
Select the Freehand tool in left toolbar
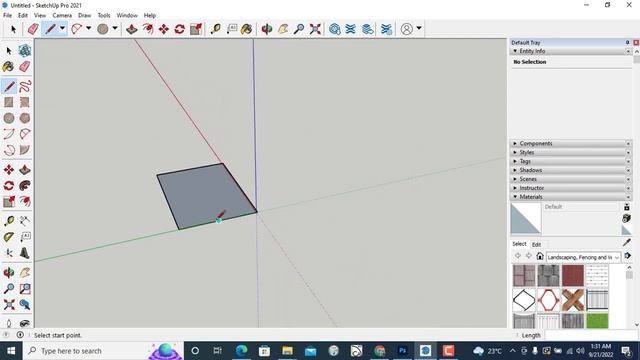point(25,86)
